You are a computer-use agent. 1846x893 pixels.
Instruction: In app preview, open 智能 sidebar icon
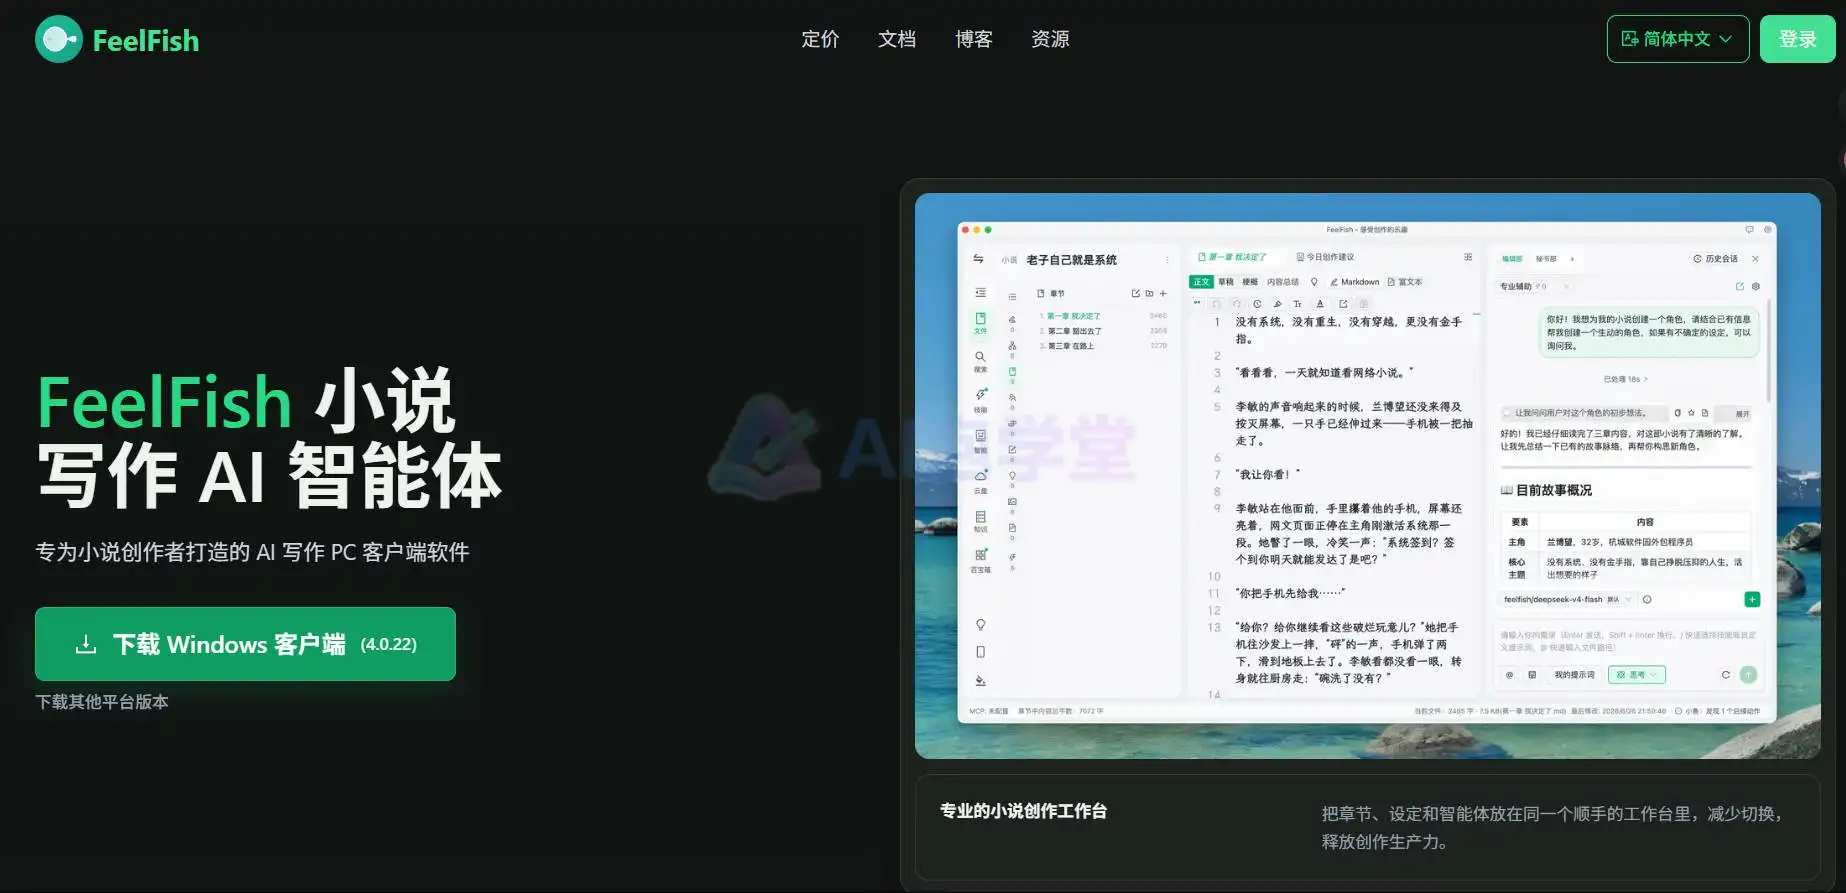(980, 440)
